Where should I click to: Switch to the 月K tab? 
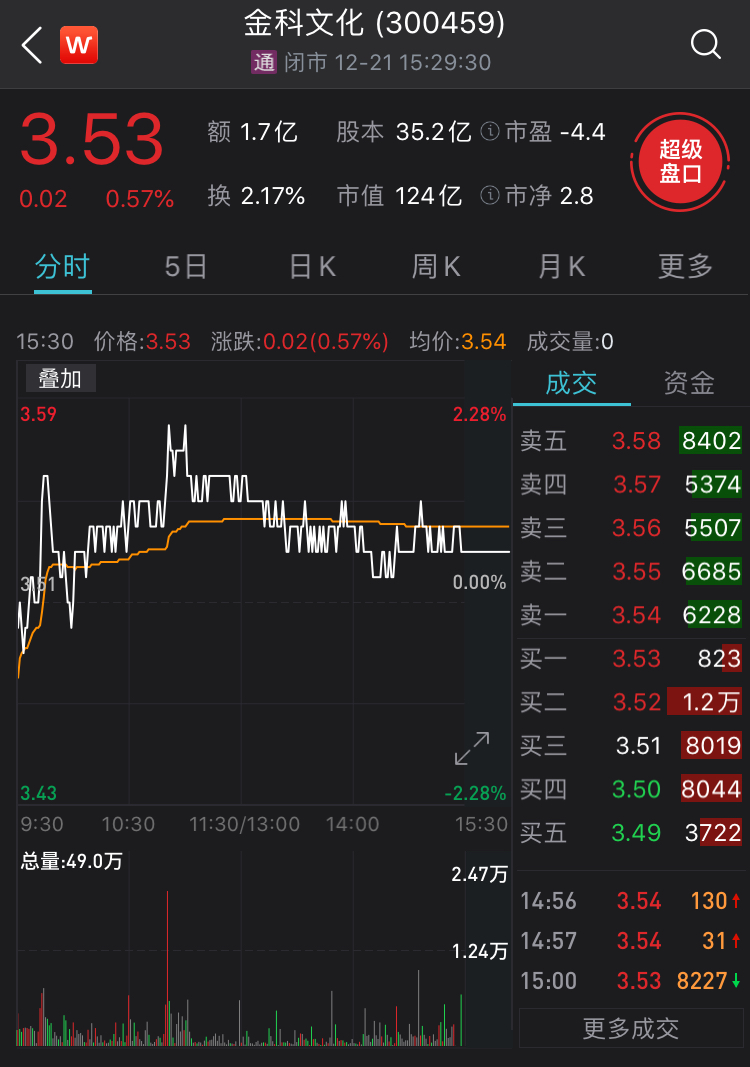point(561,266)
